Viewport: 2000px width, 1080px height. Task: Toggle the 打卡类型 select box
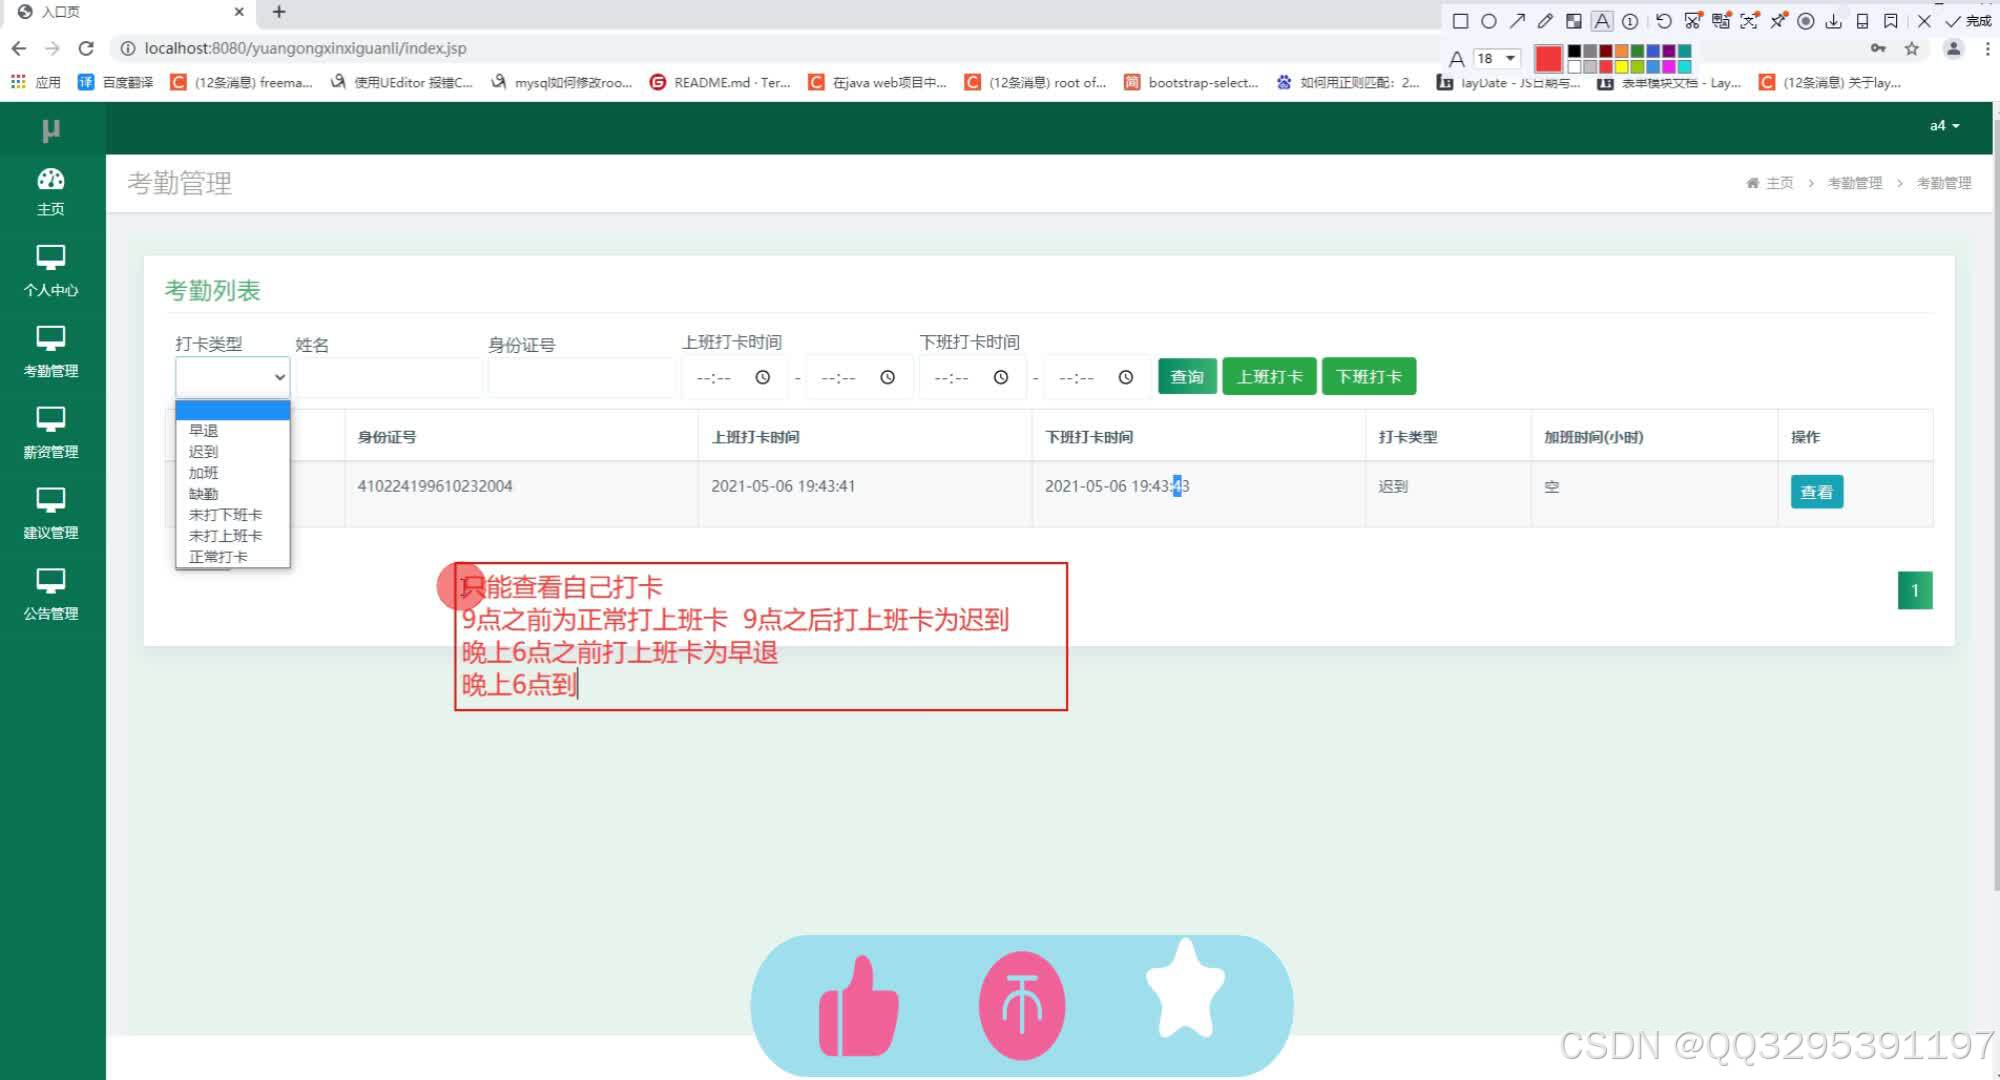point(232,377)
